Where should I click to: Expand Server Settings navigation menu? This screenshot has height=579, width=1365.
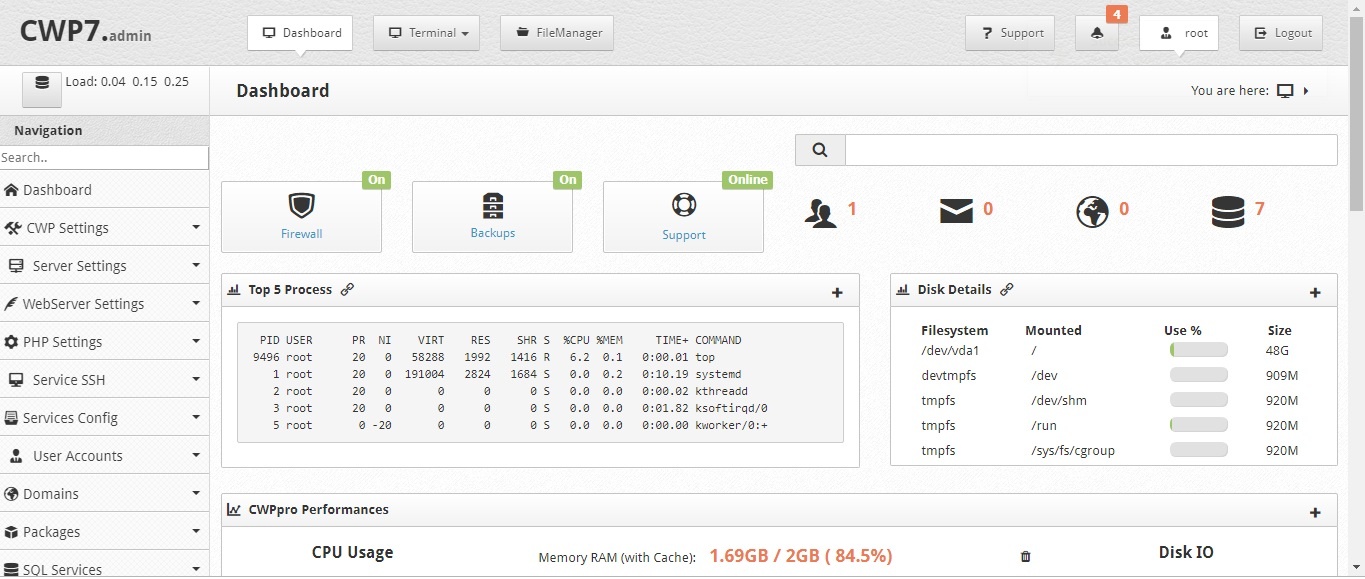(104, 266)
